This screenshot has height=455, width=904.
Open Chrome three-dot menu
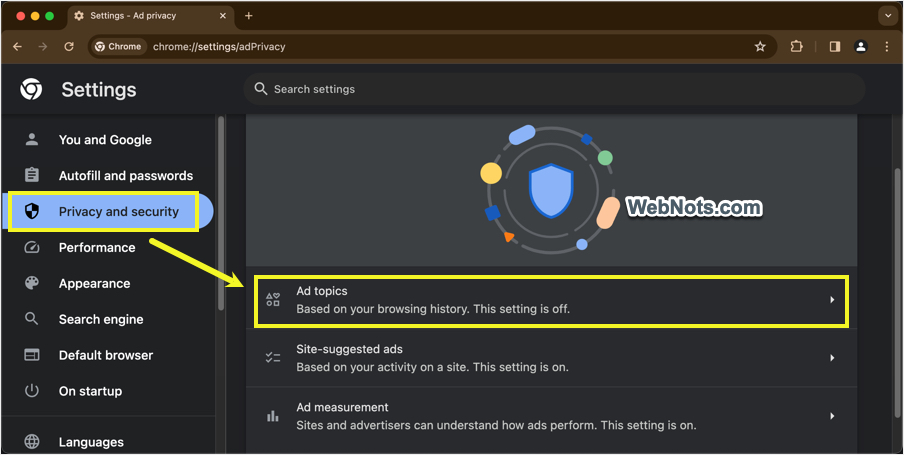tap(886, 46)
